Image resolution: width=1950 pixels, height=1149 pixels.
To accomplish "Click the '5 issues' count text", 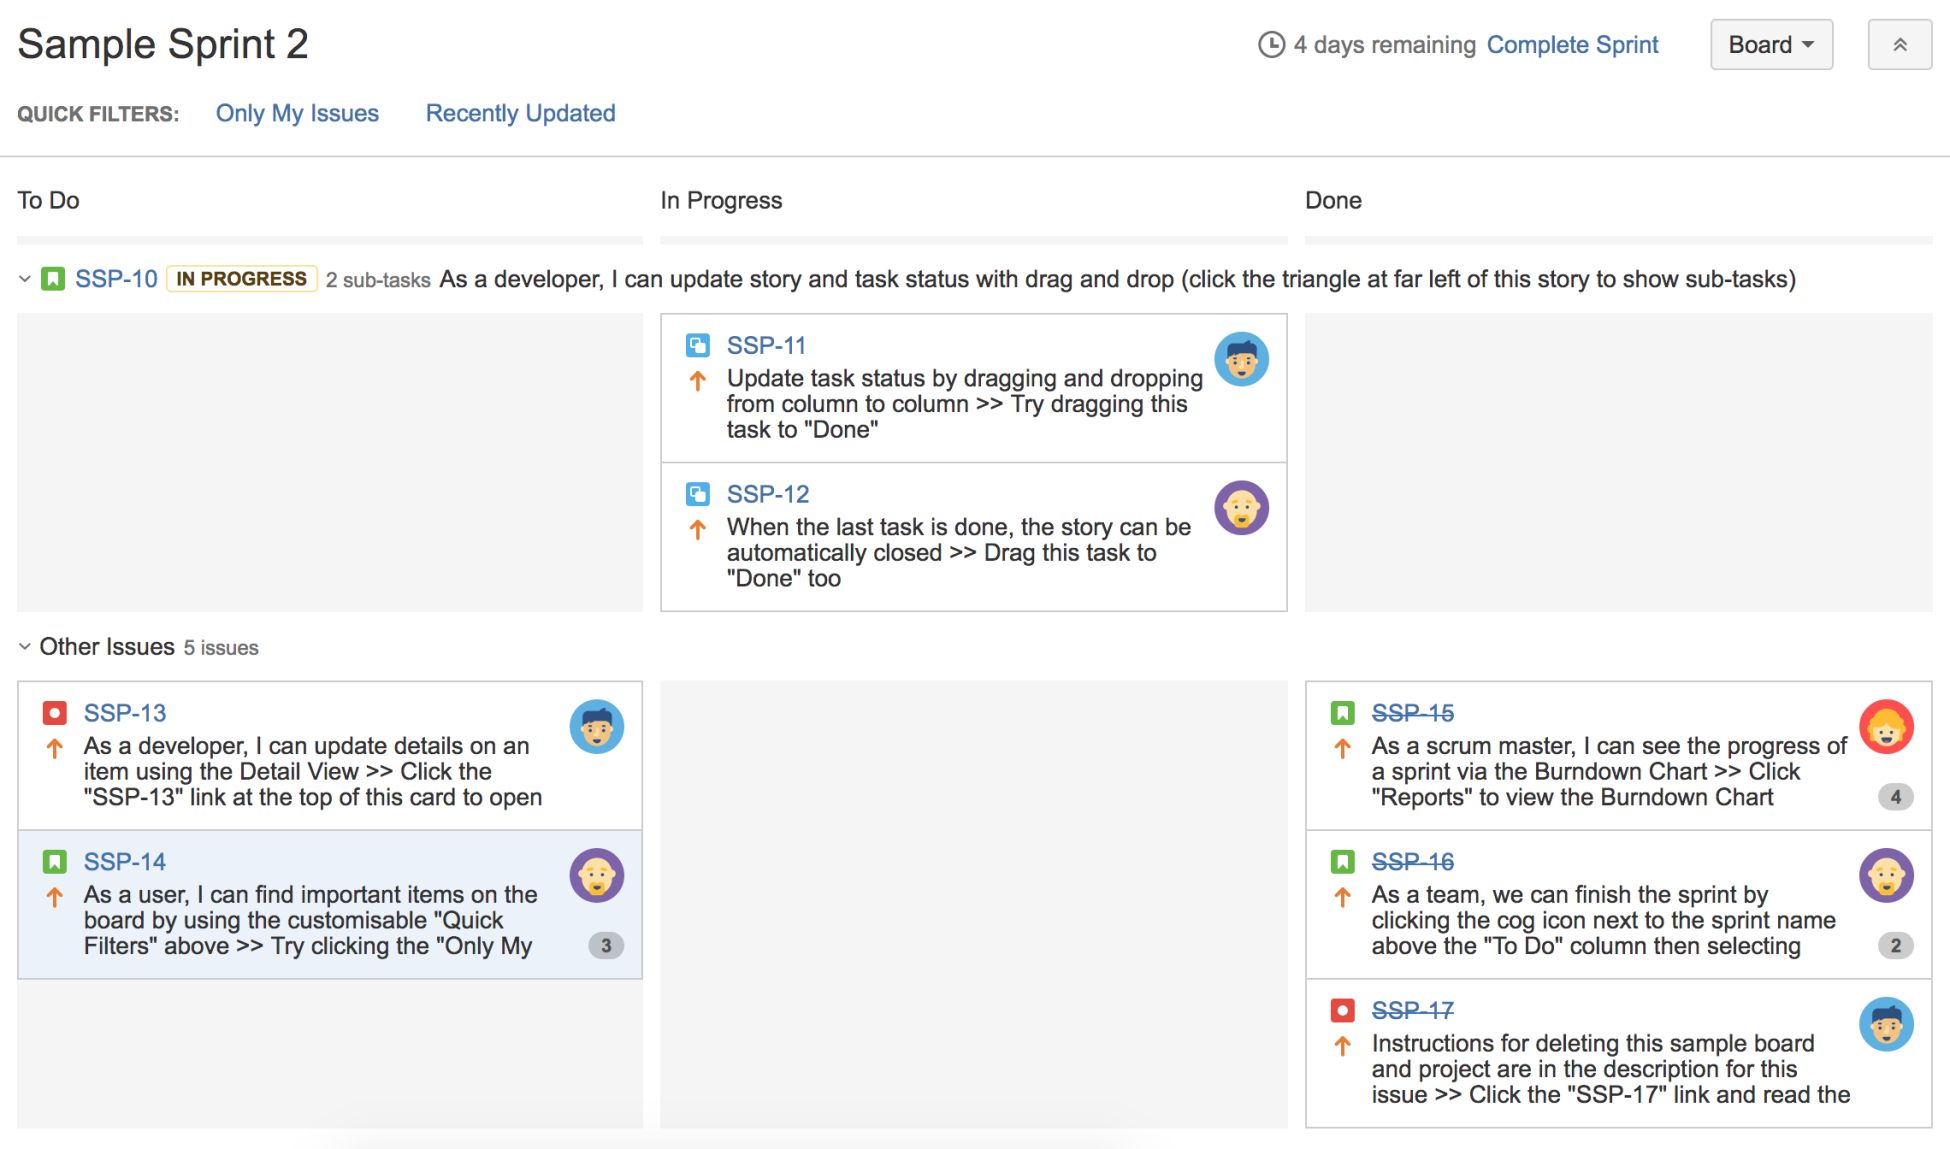I will point(221,648).
